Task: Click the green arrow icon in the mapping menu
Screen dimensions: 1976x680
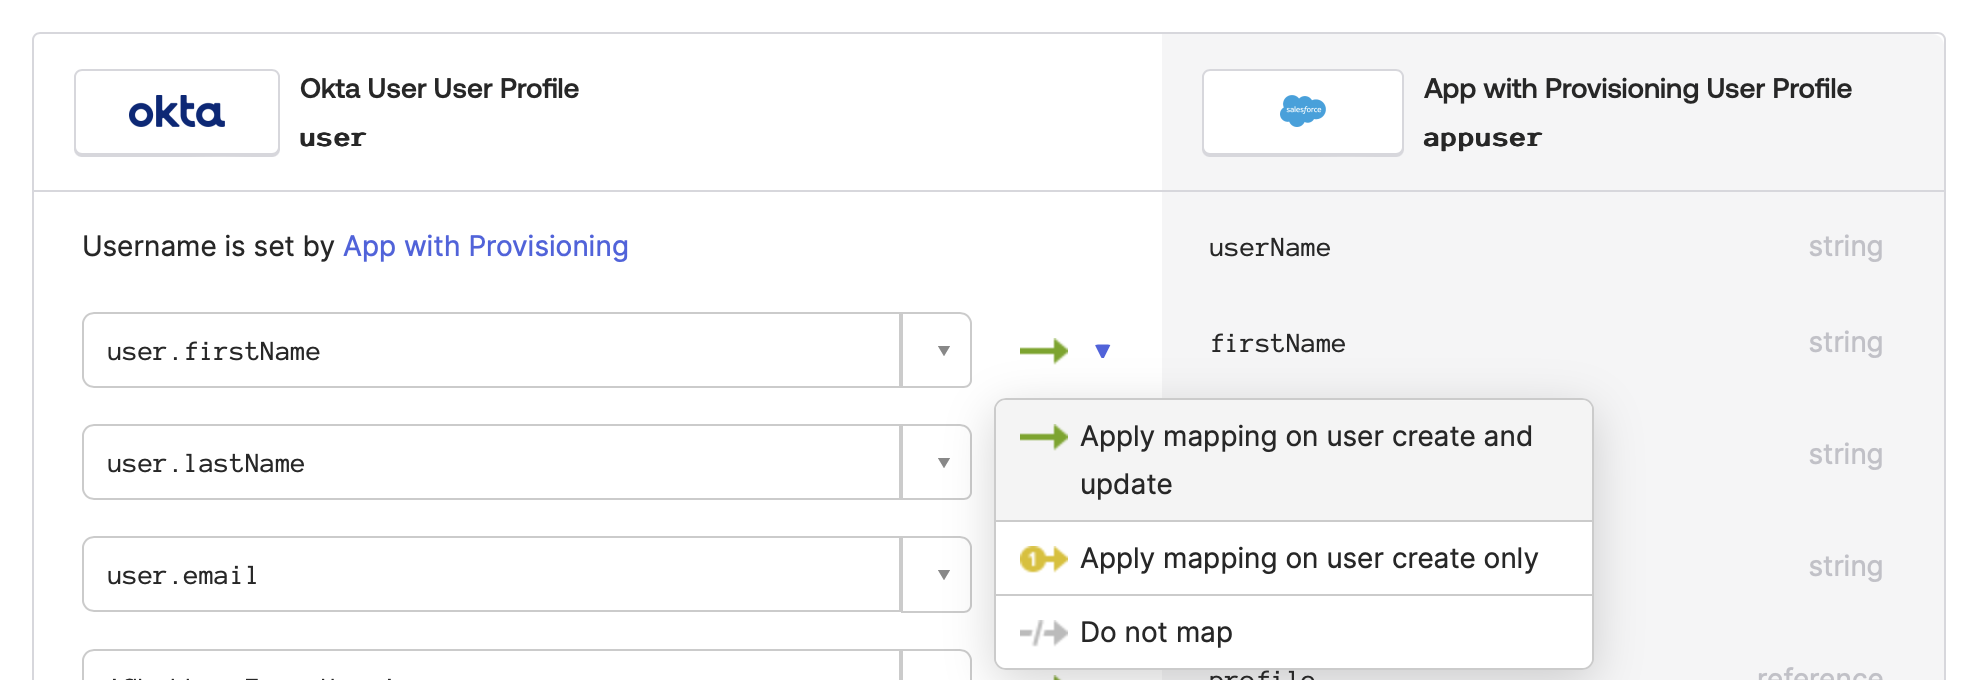Action: click(x=1043, y=437)
